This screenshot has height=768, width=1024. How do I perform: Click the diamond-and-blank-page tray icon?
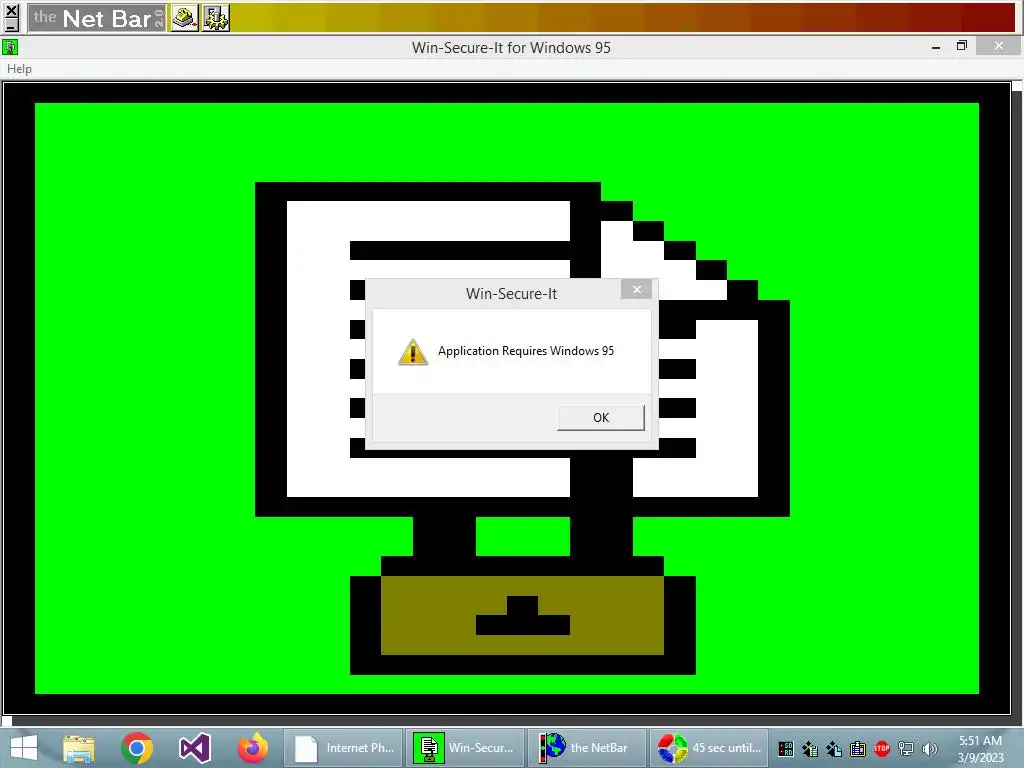(x=834, y=749)
